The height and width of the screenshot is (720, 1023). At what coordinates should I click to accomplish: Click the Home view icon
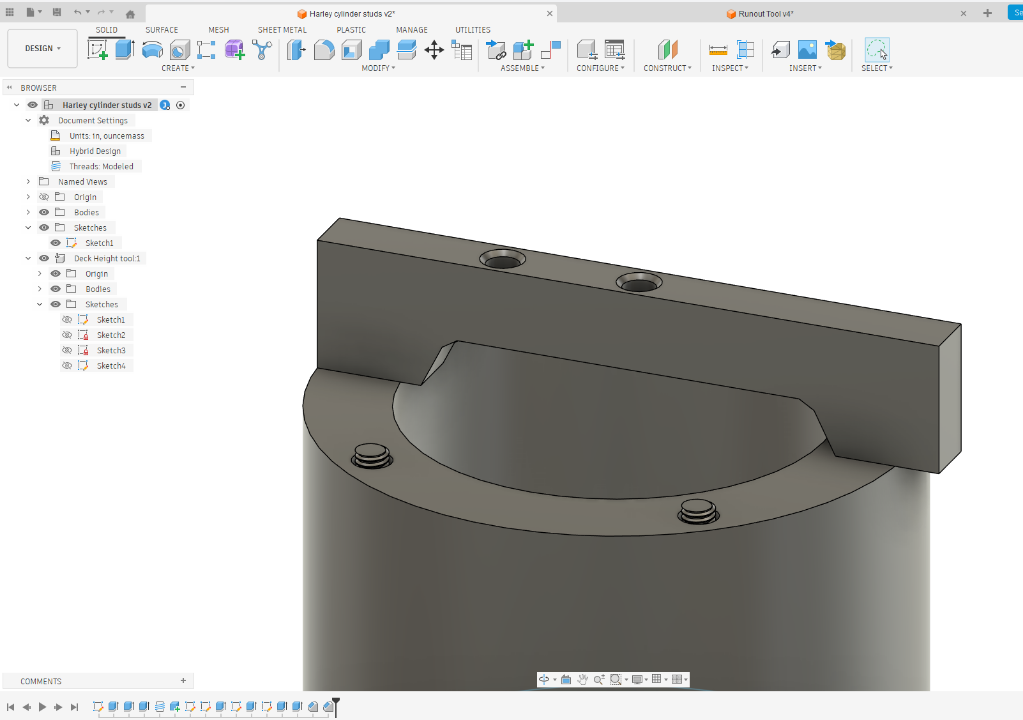[x=130, y=14]
